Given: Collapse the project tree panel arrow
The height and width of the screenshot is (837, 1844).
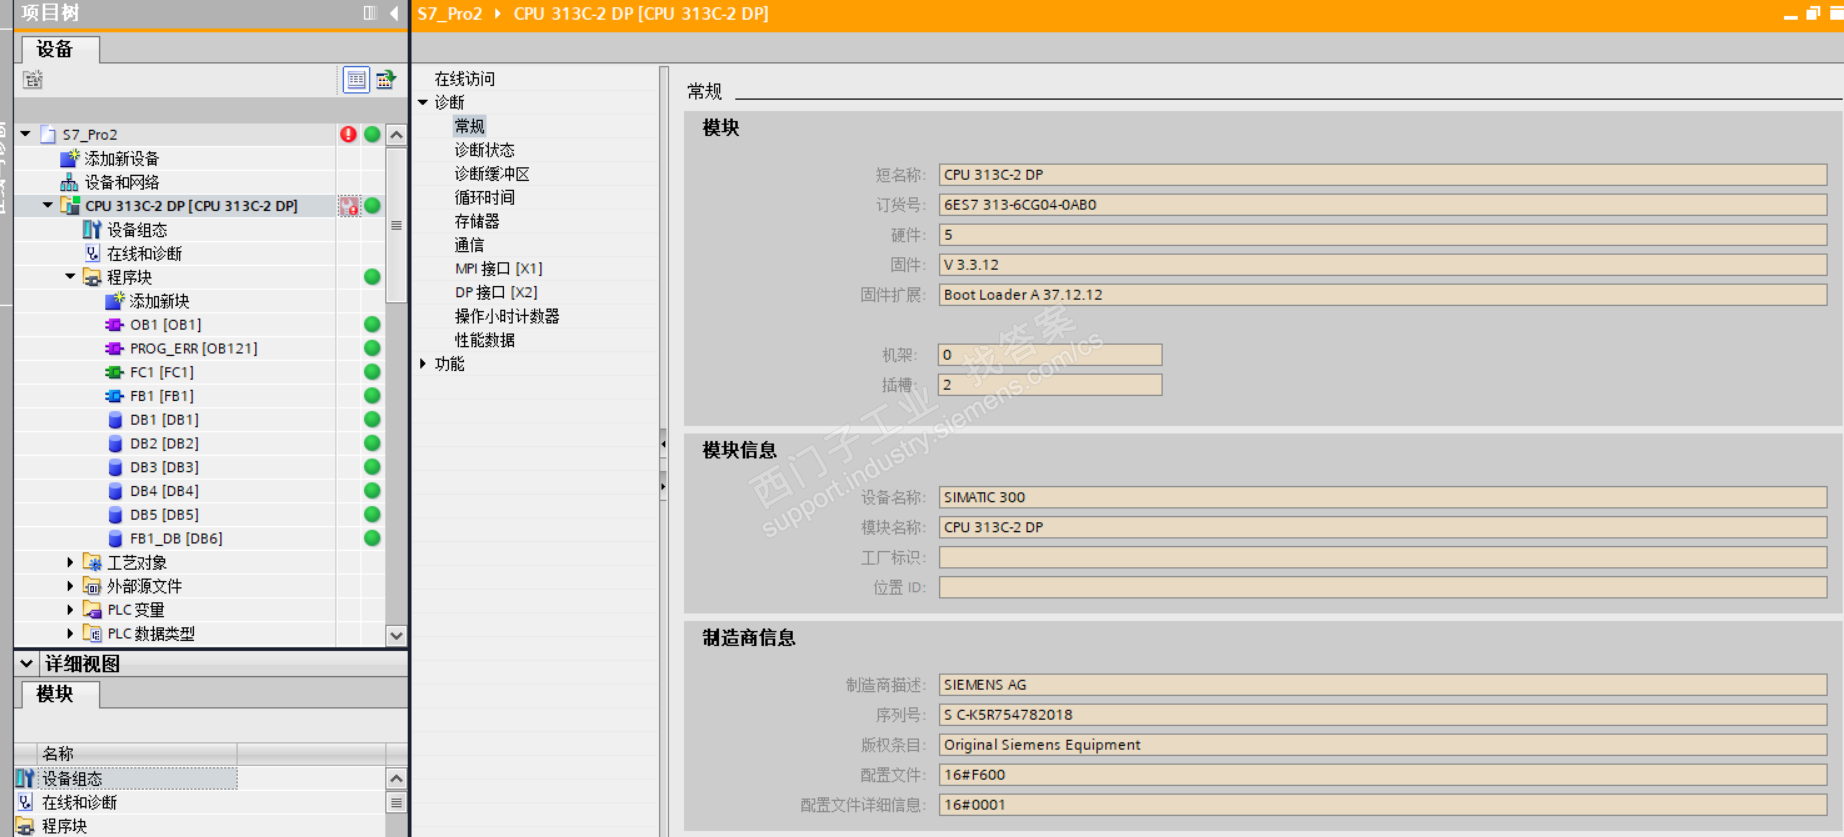Looking at the screenshot, I should point(394,13).
